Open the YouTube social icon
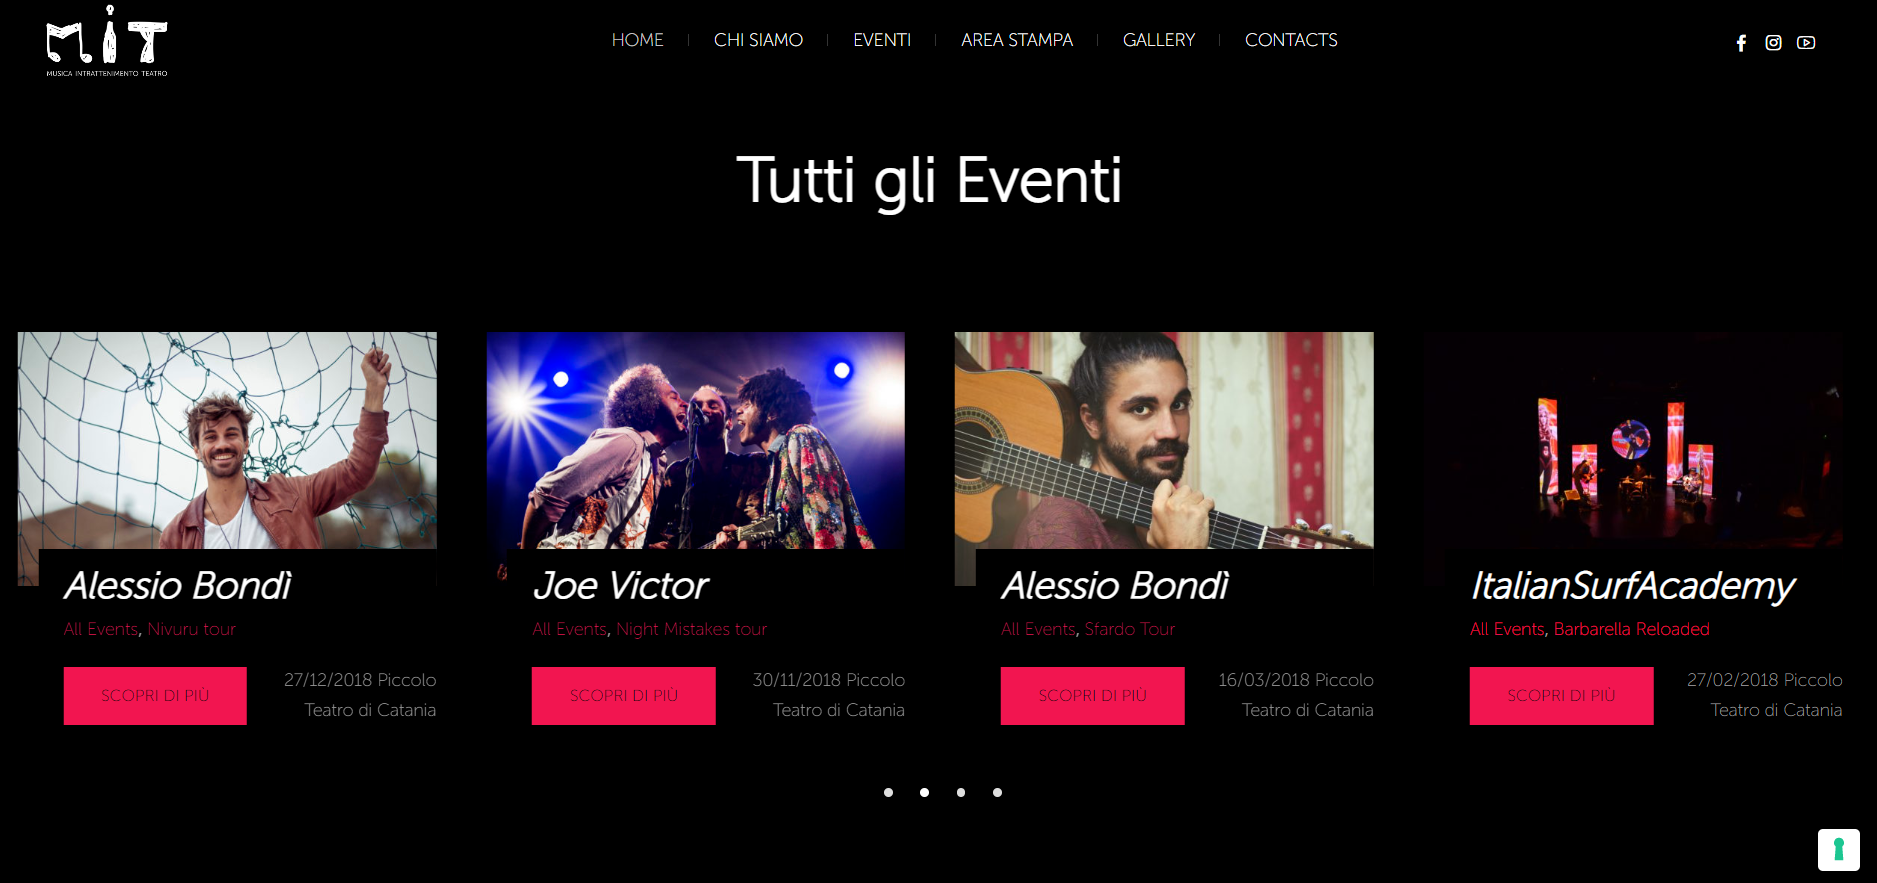Image resolution: width=1877 pixels, height=883 pixels. point(1806,43)
